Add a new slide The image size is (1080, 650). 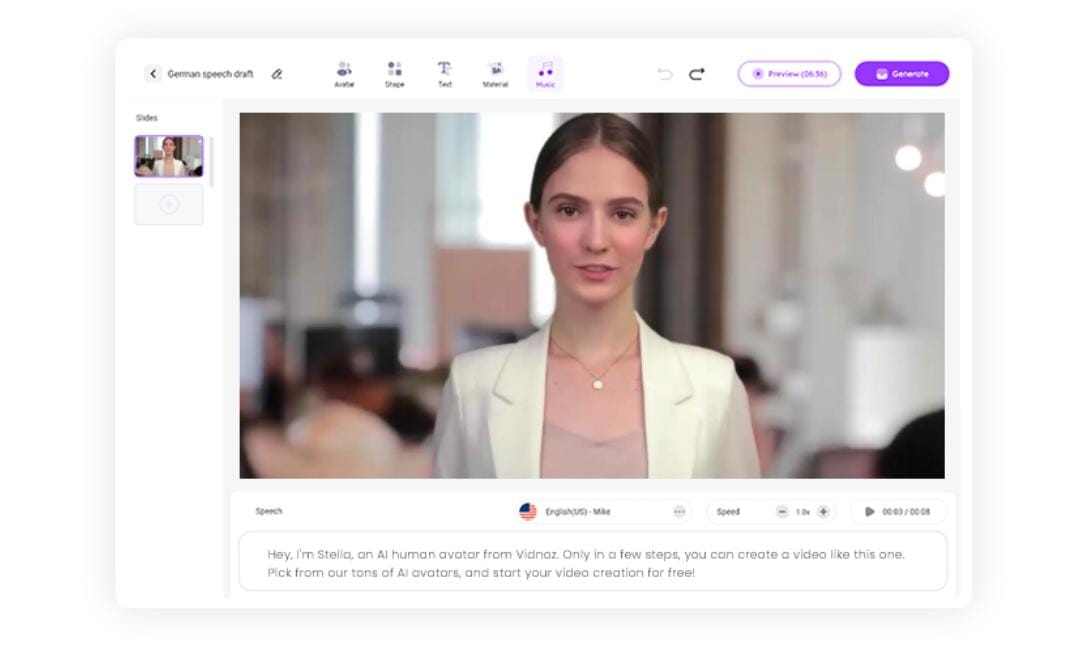(x=169, y=204)
